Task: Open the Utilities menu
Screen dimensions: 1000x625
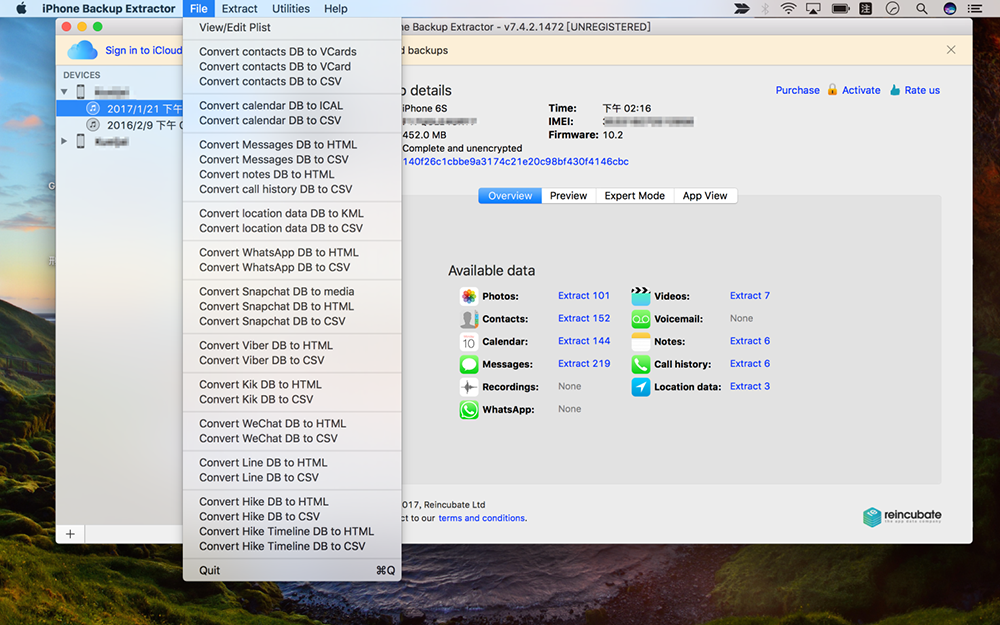Action: pos(291,8)
